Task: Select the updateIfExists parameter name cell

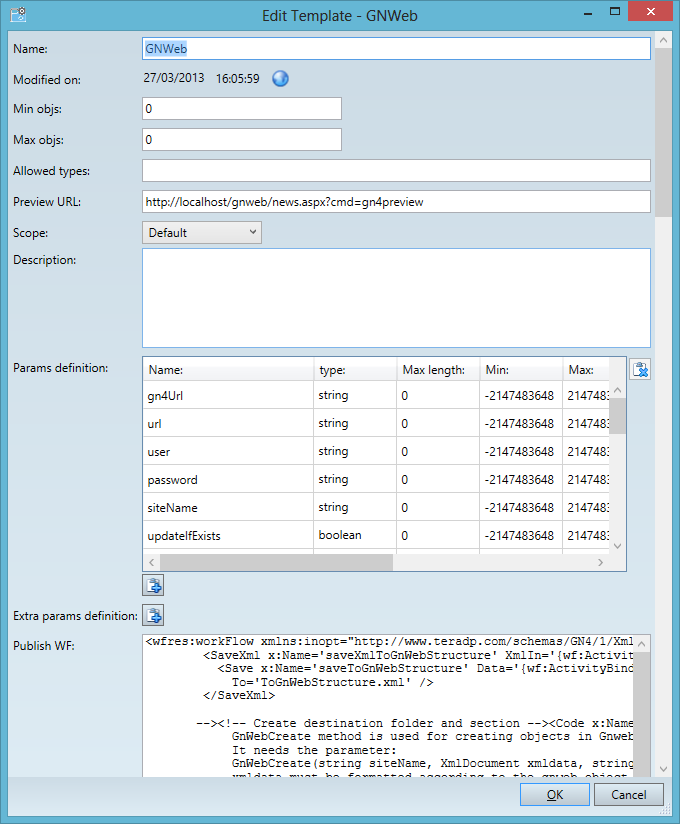Action: (228, 535)
